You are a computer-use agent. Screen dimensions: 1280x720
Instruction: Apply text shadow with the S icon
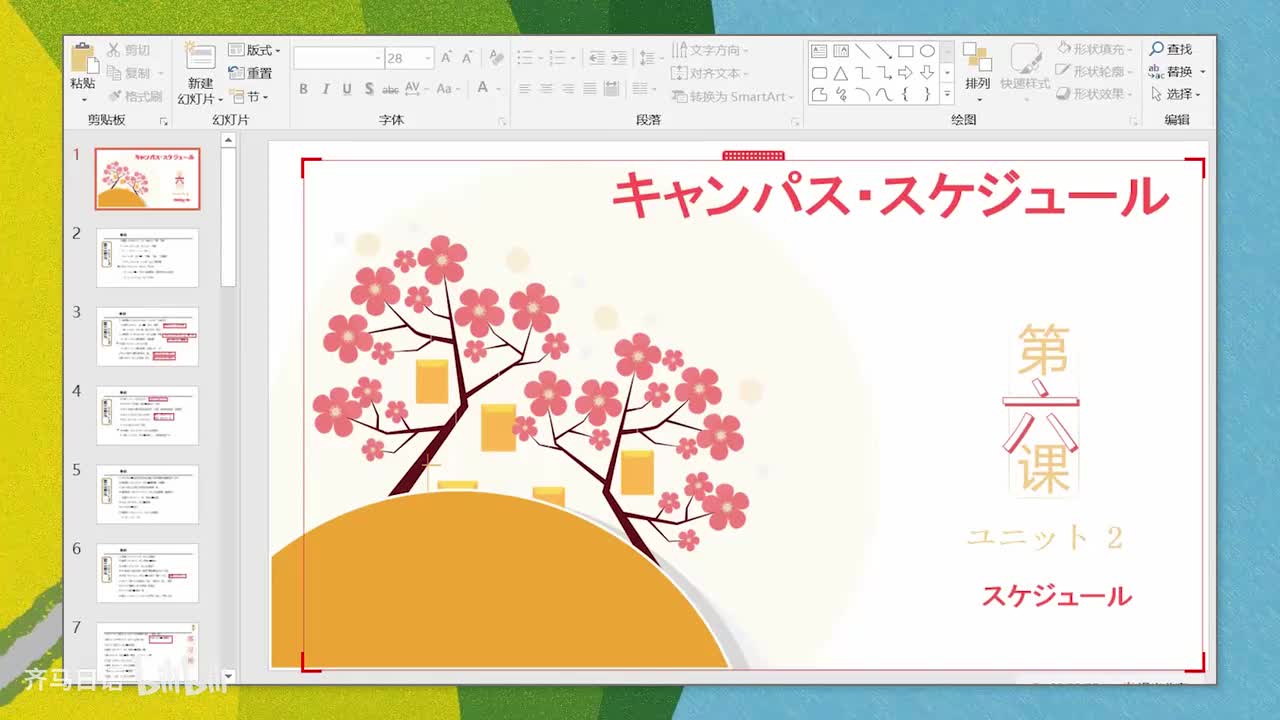click(369, 89)
